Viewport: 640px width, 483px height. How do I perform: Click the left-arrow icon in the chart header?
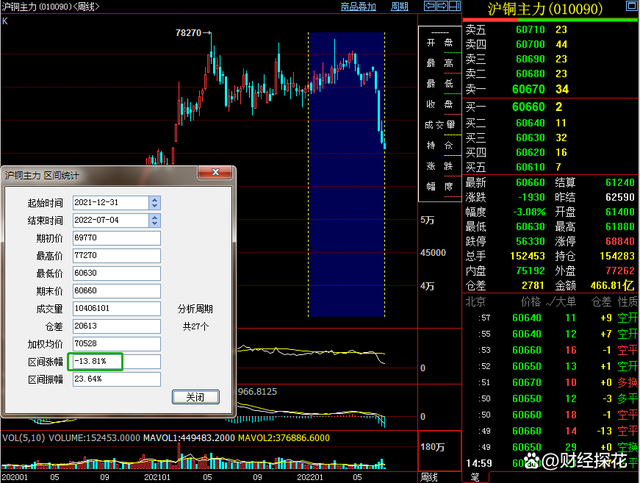point(429,6)
